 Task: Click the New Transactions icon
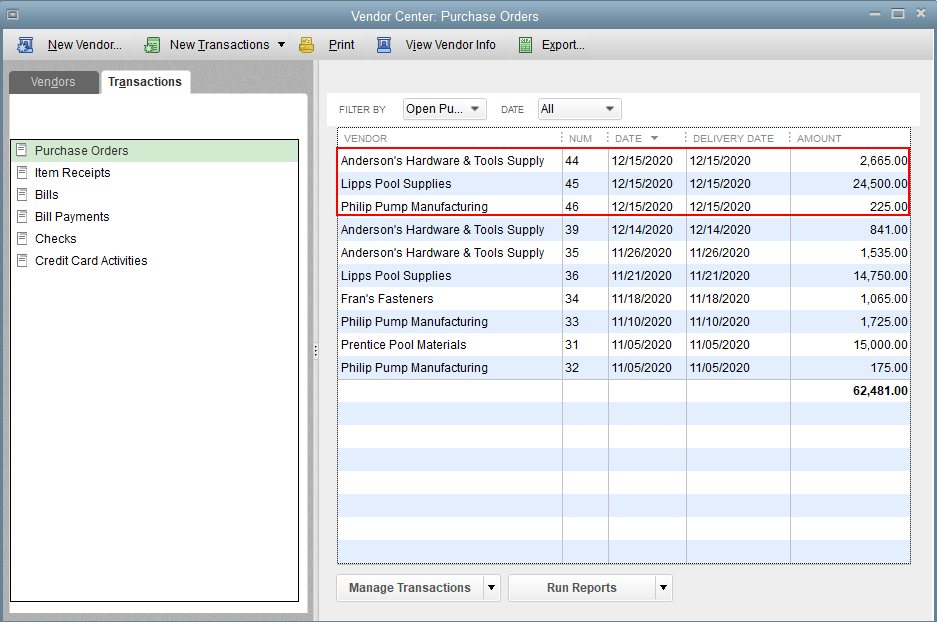152,45
